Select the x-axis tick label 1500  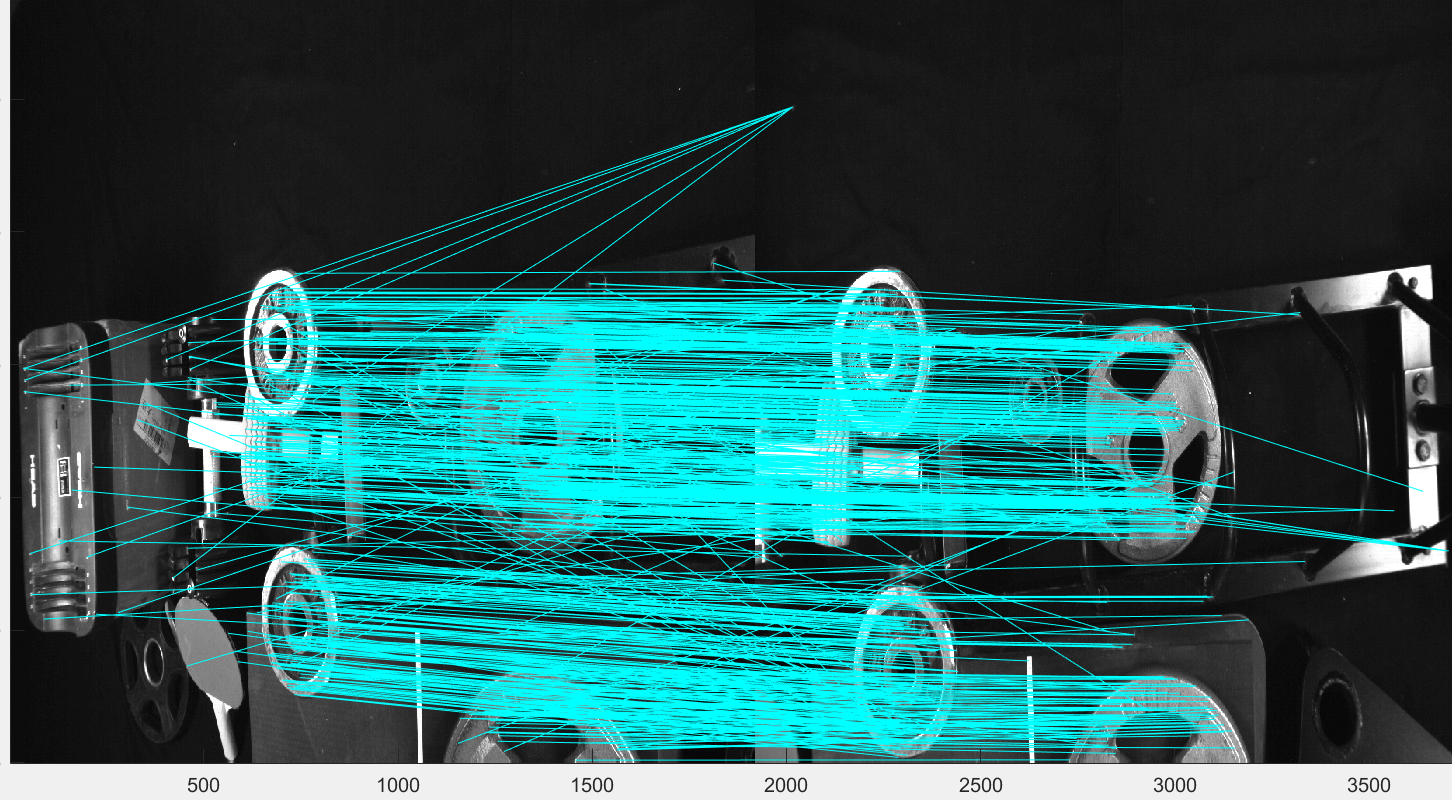coord(592,785)
